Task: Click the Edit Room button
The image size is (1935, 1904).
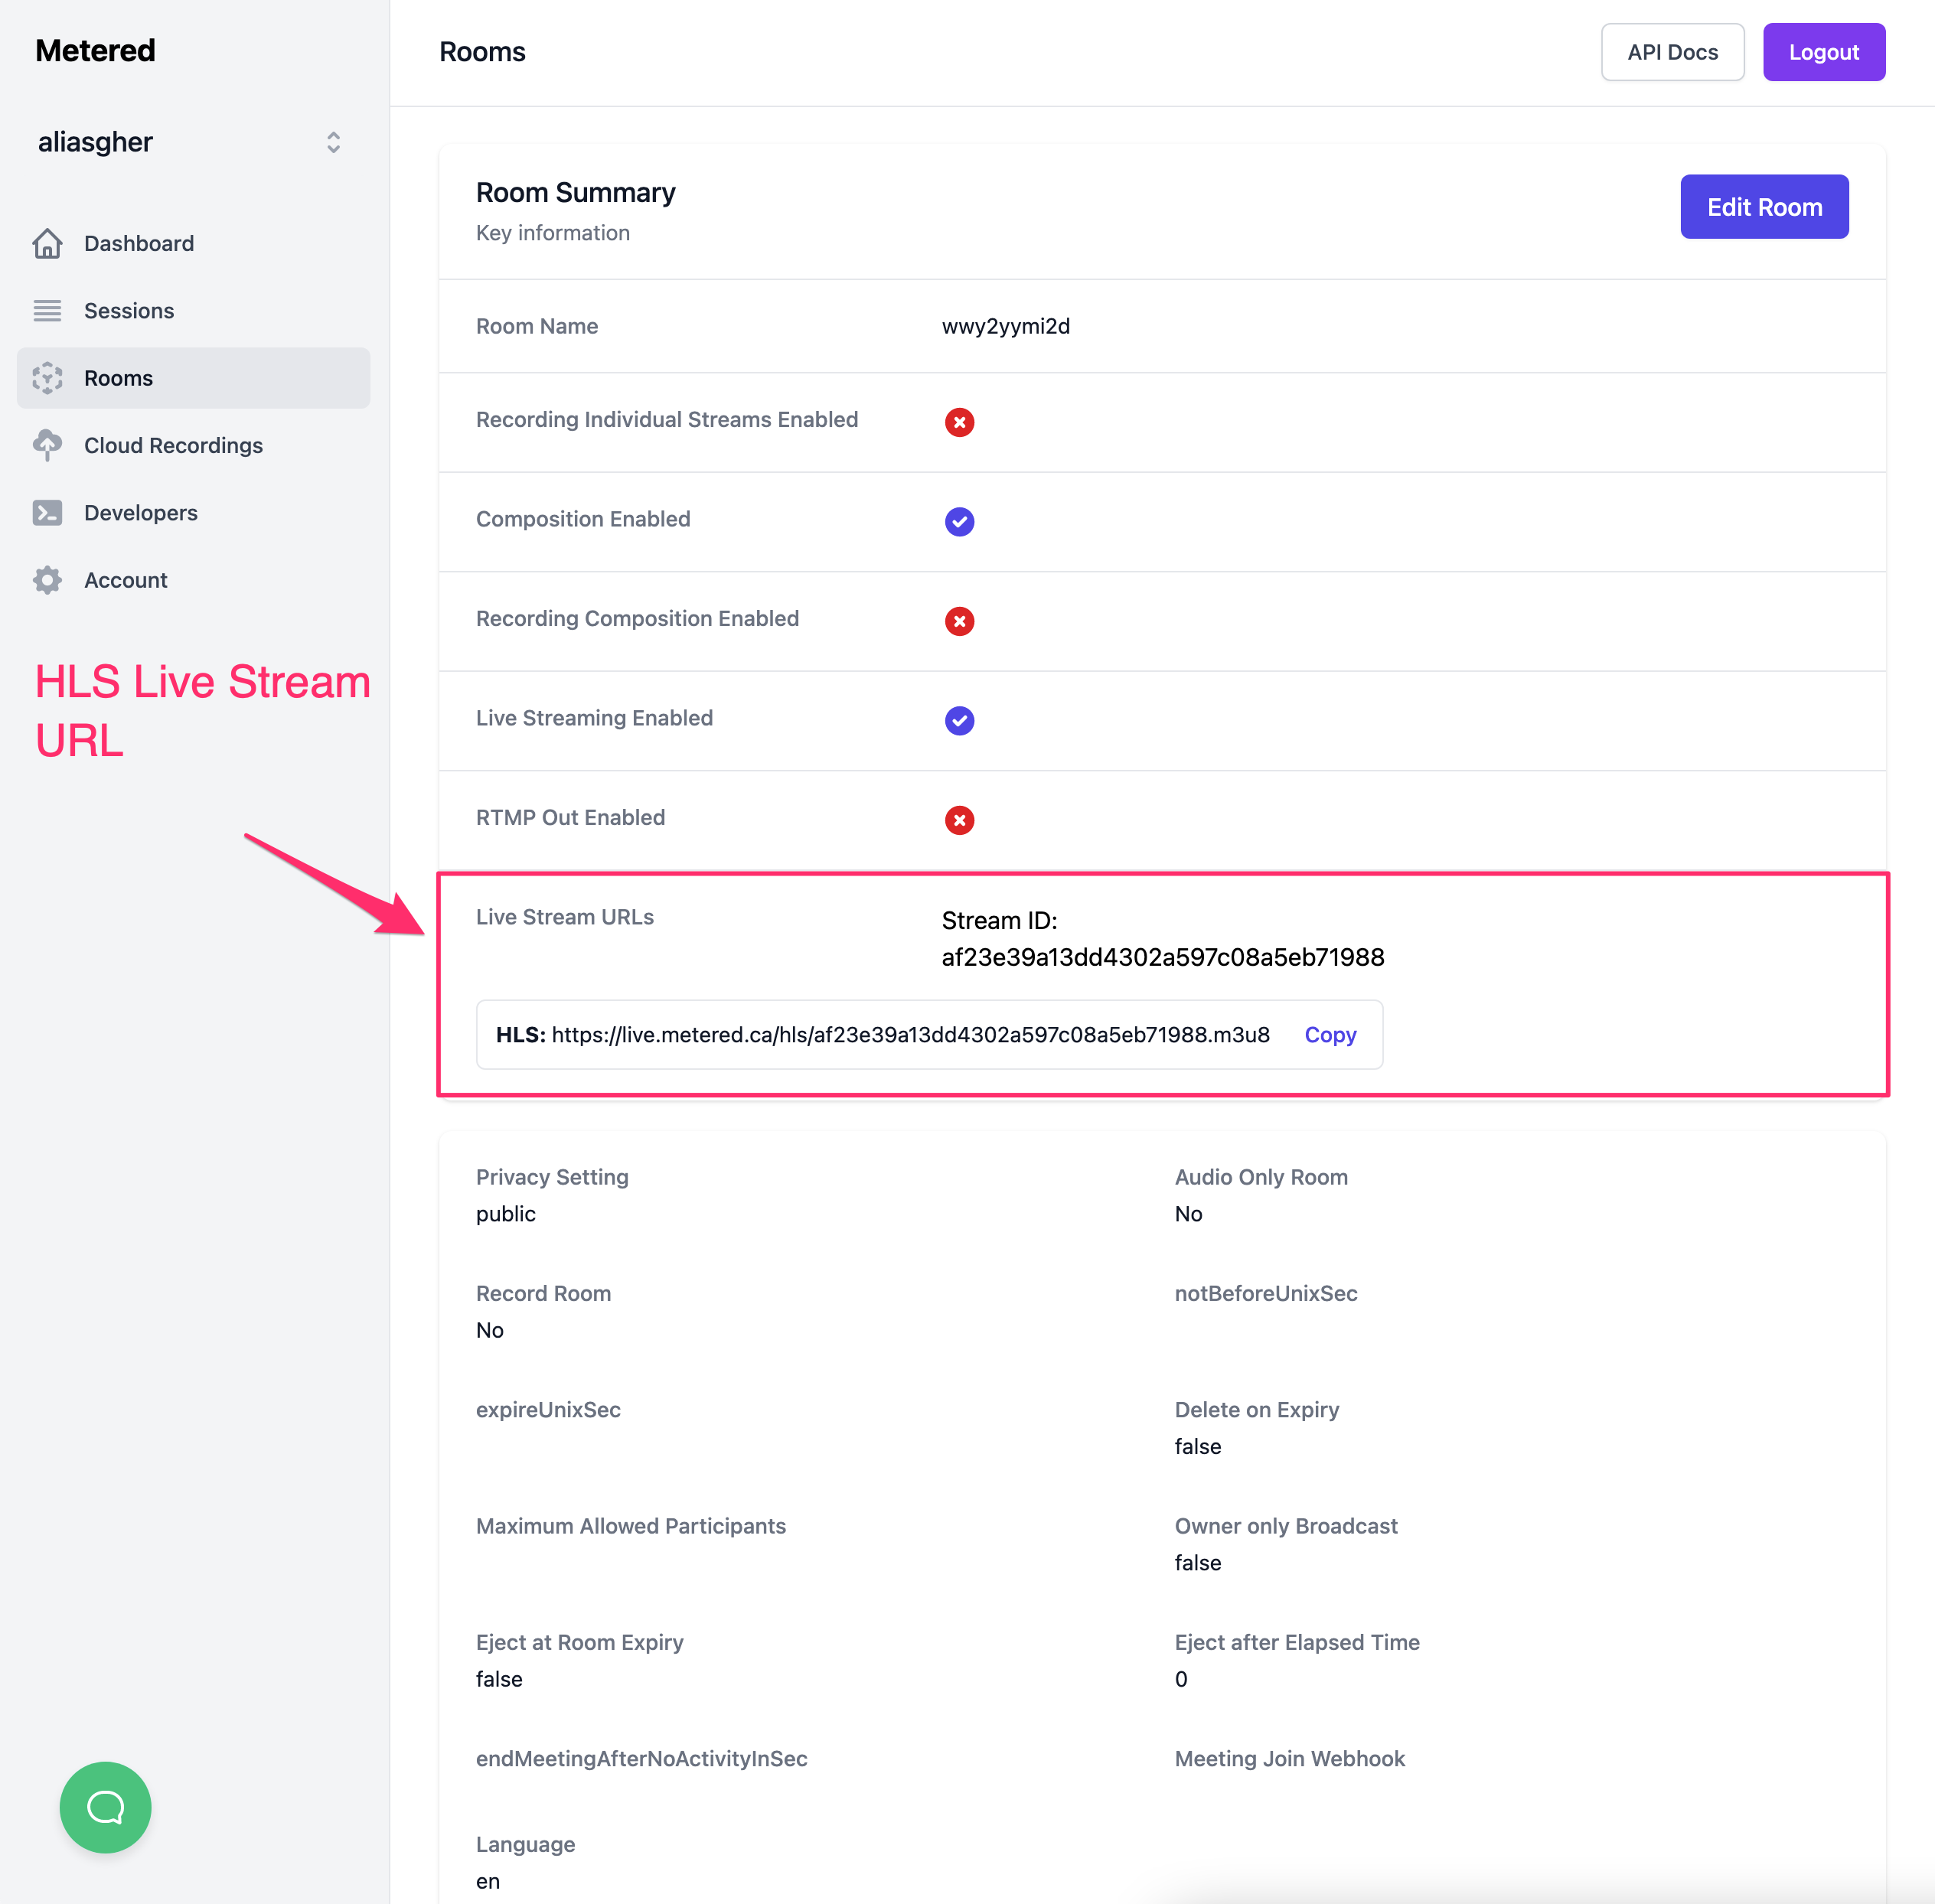Action: (1764, 206)
